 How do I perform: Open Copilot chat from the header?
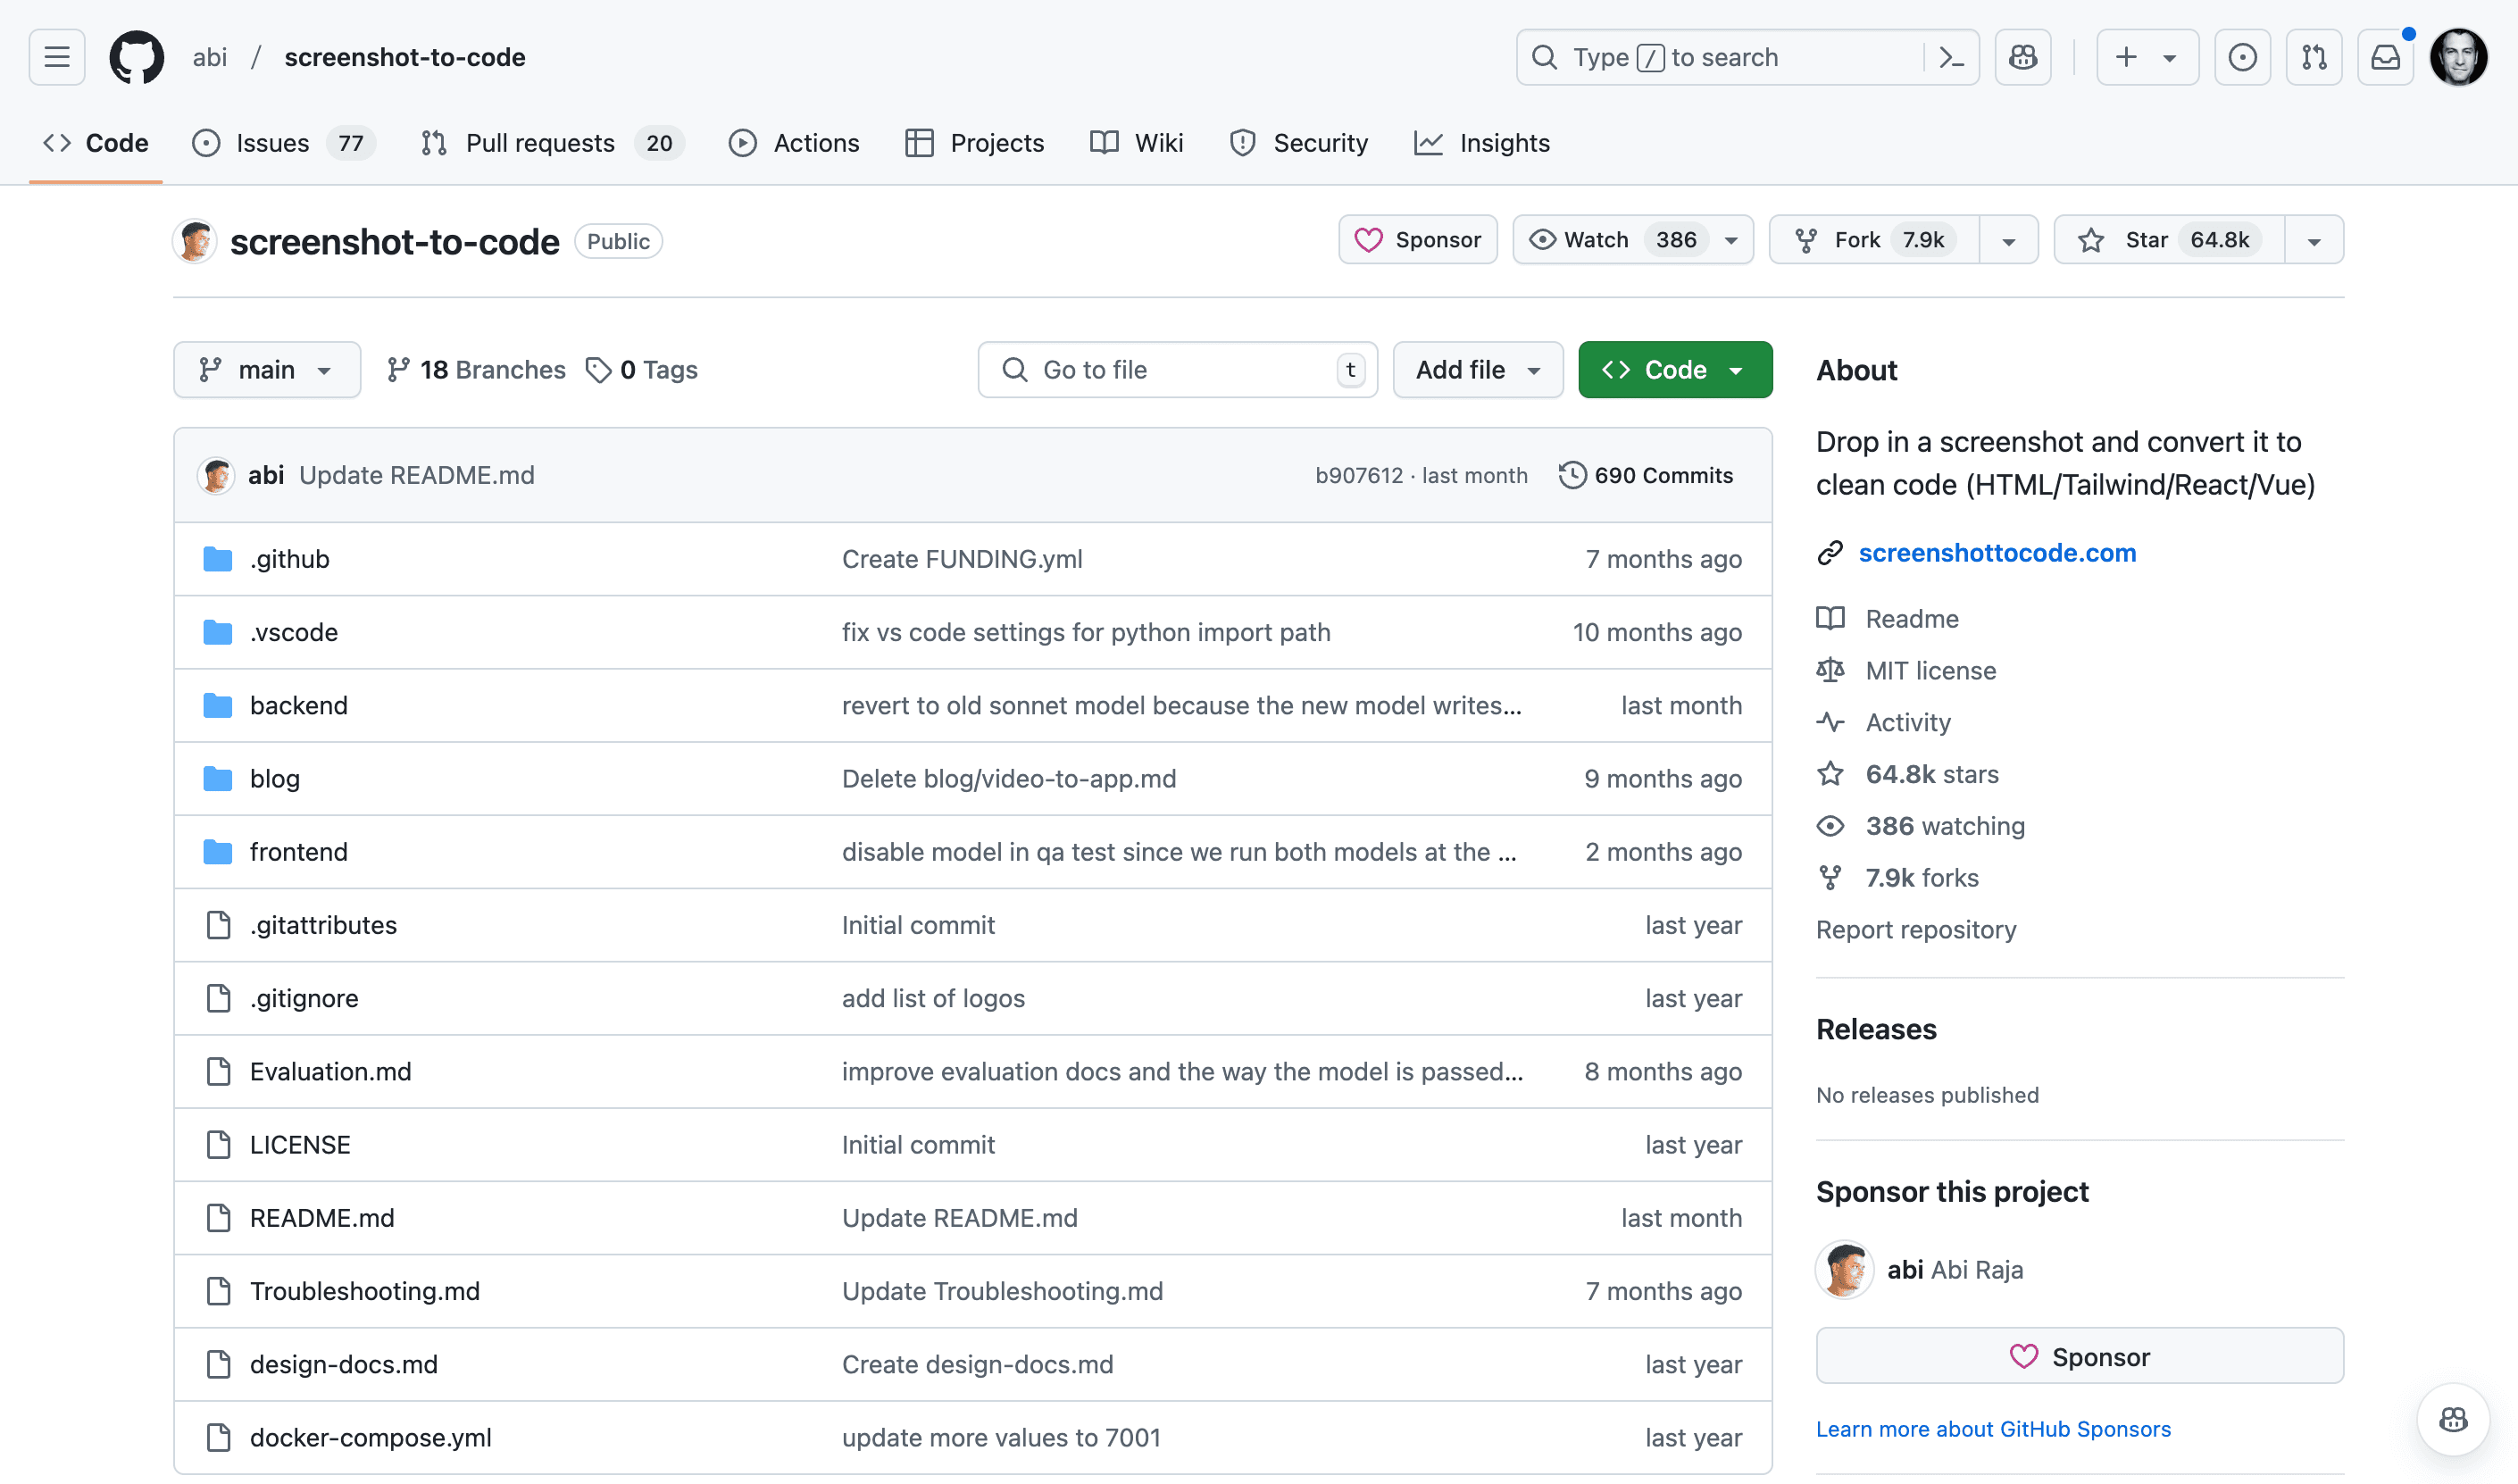2023,57
